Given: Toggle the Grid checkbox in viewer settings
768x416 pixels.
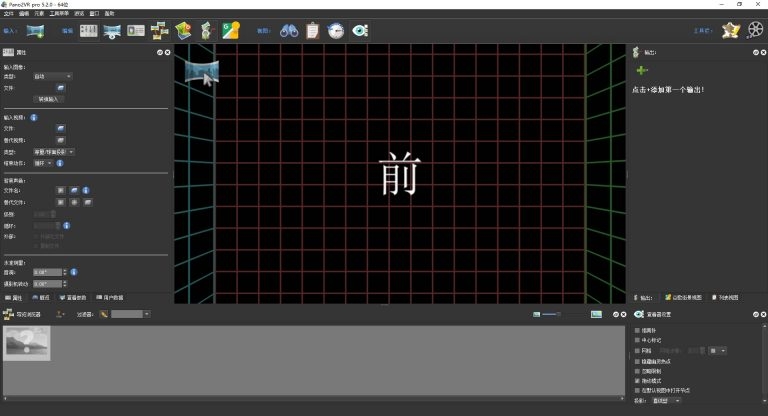Looking at the screenshot, I should 637,351.
